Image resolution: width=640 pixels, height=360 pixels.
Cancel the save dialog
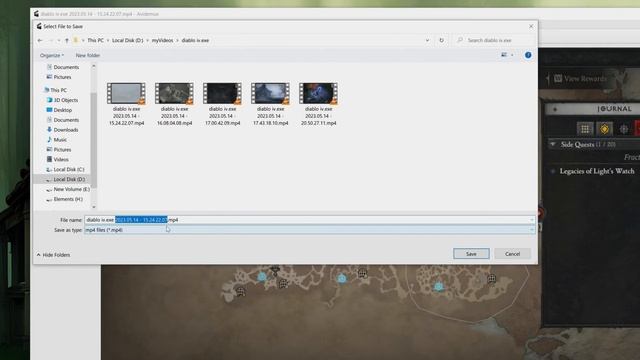click(512, 254)
